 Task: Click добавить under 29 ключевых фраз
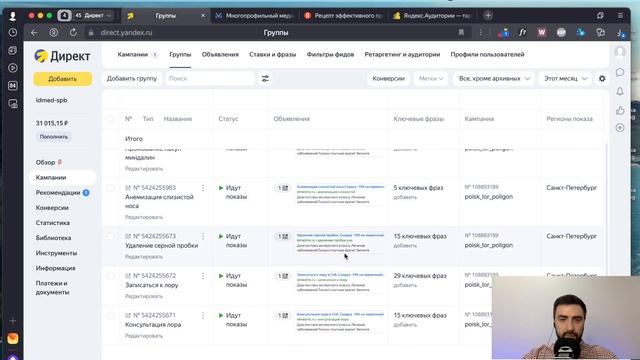pyautogui.click(x=405, y=285)
